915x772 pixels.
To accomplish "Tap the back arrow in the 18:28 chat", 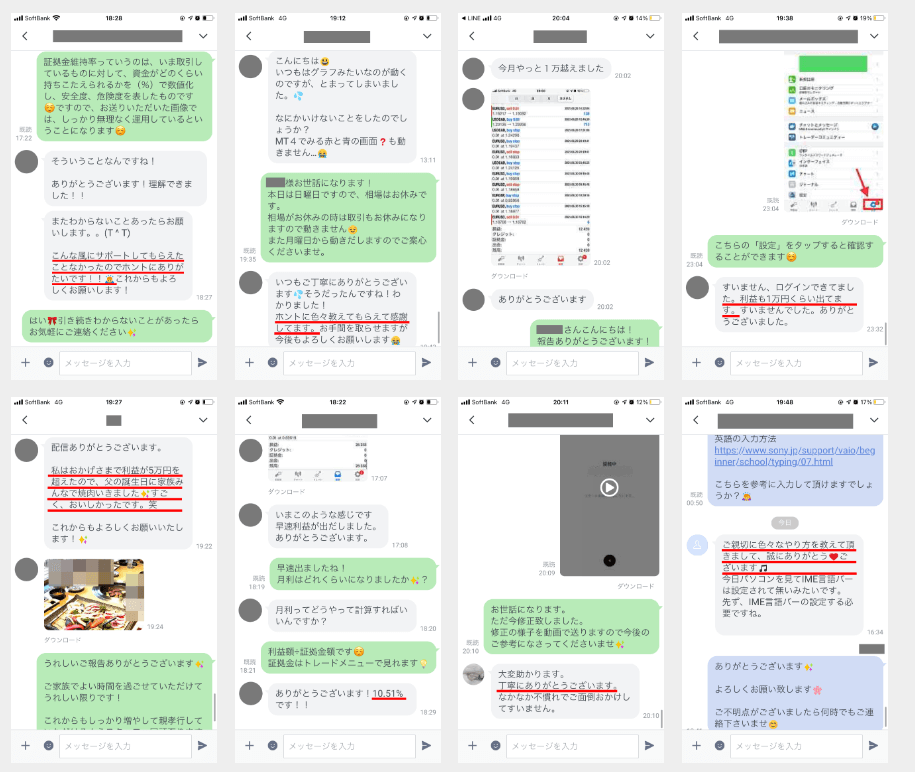I will coord(25,36).
